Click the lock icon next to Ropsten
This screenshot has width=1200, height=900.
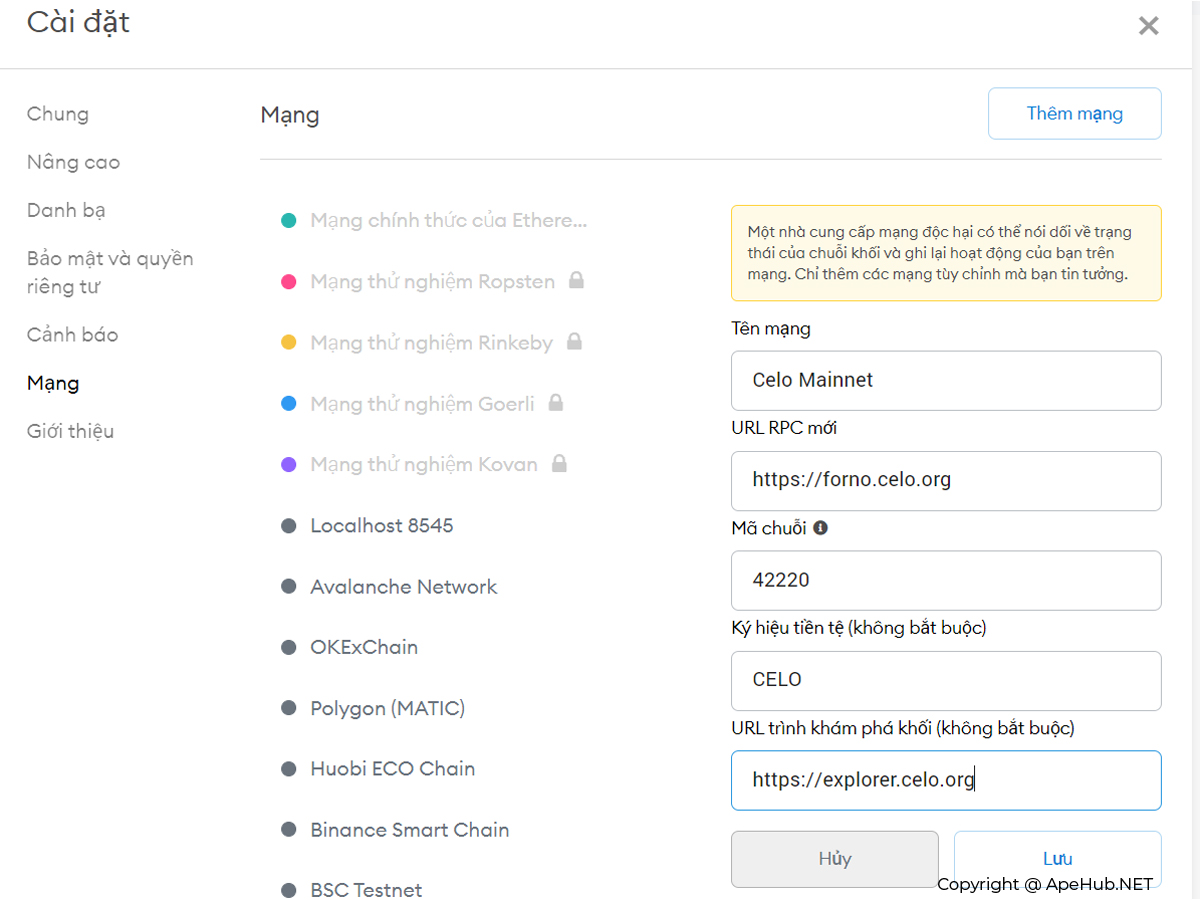click(576, 281)
